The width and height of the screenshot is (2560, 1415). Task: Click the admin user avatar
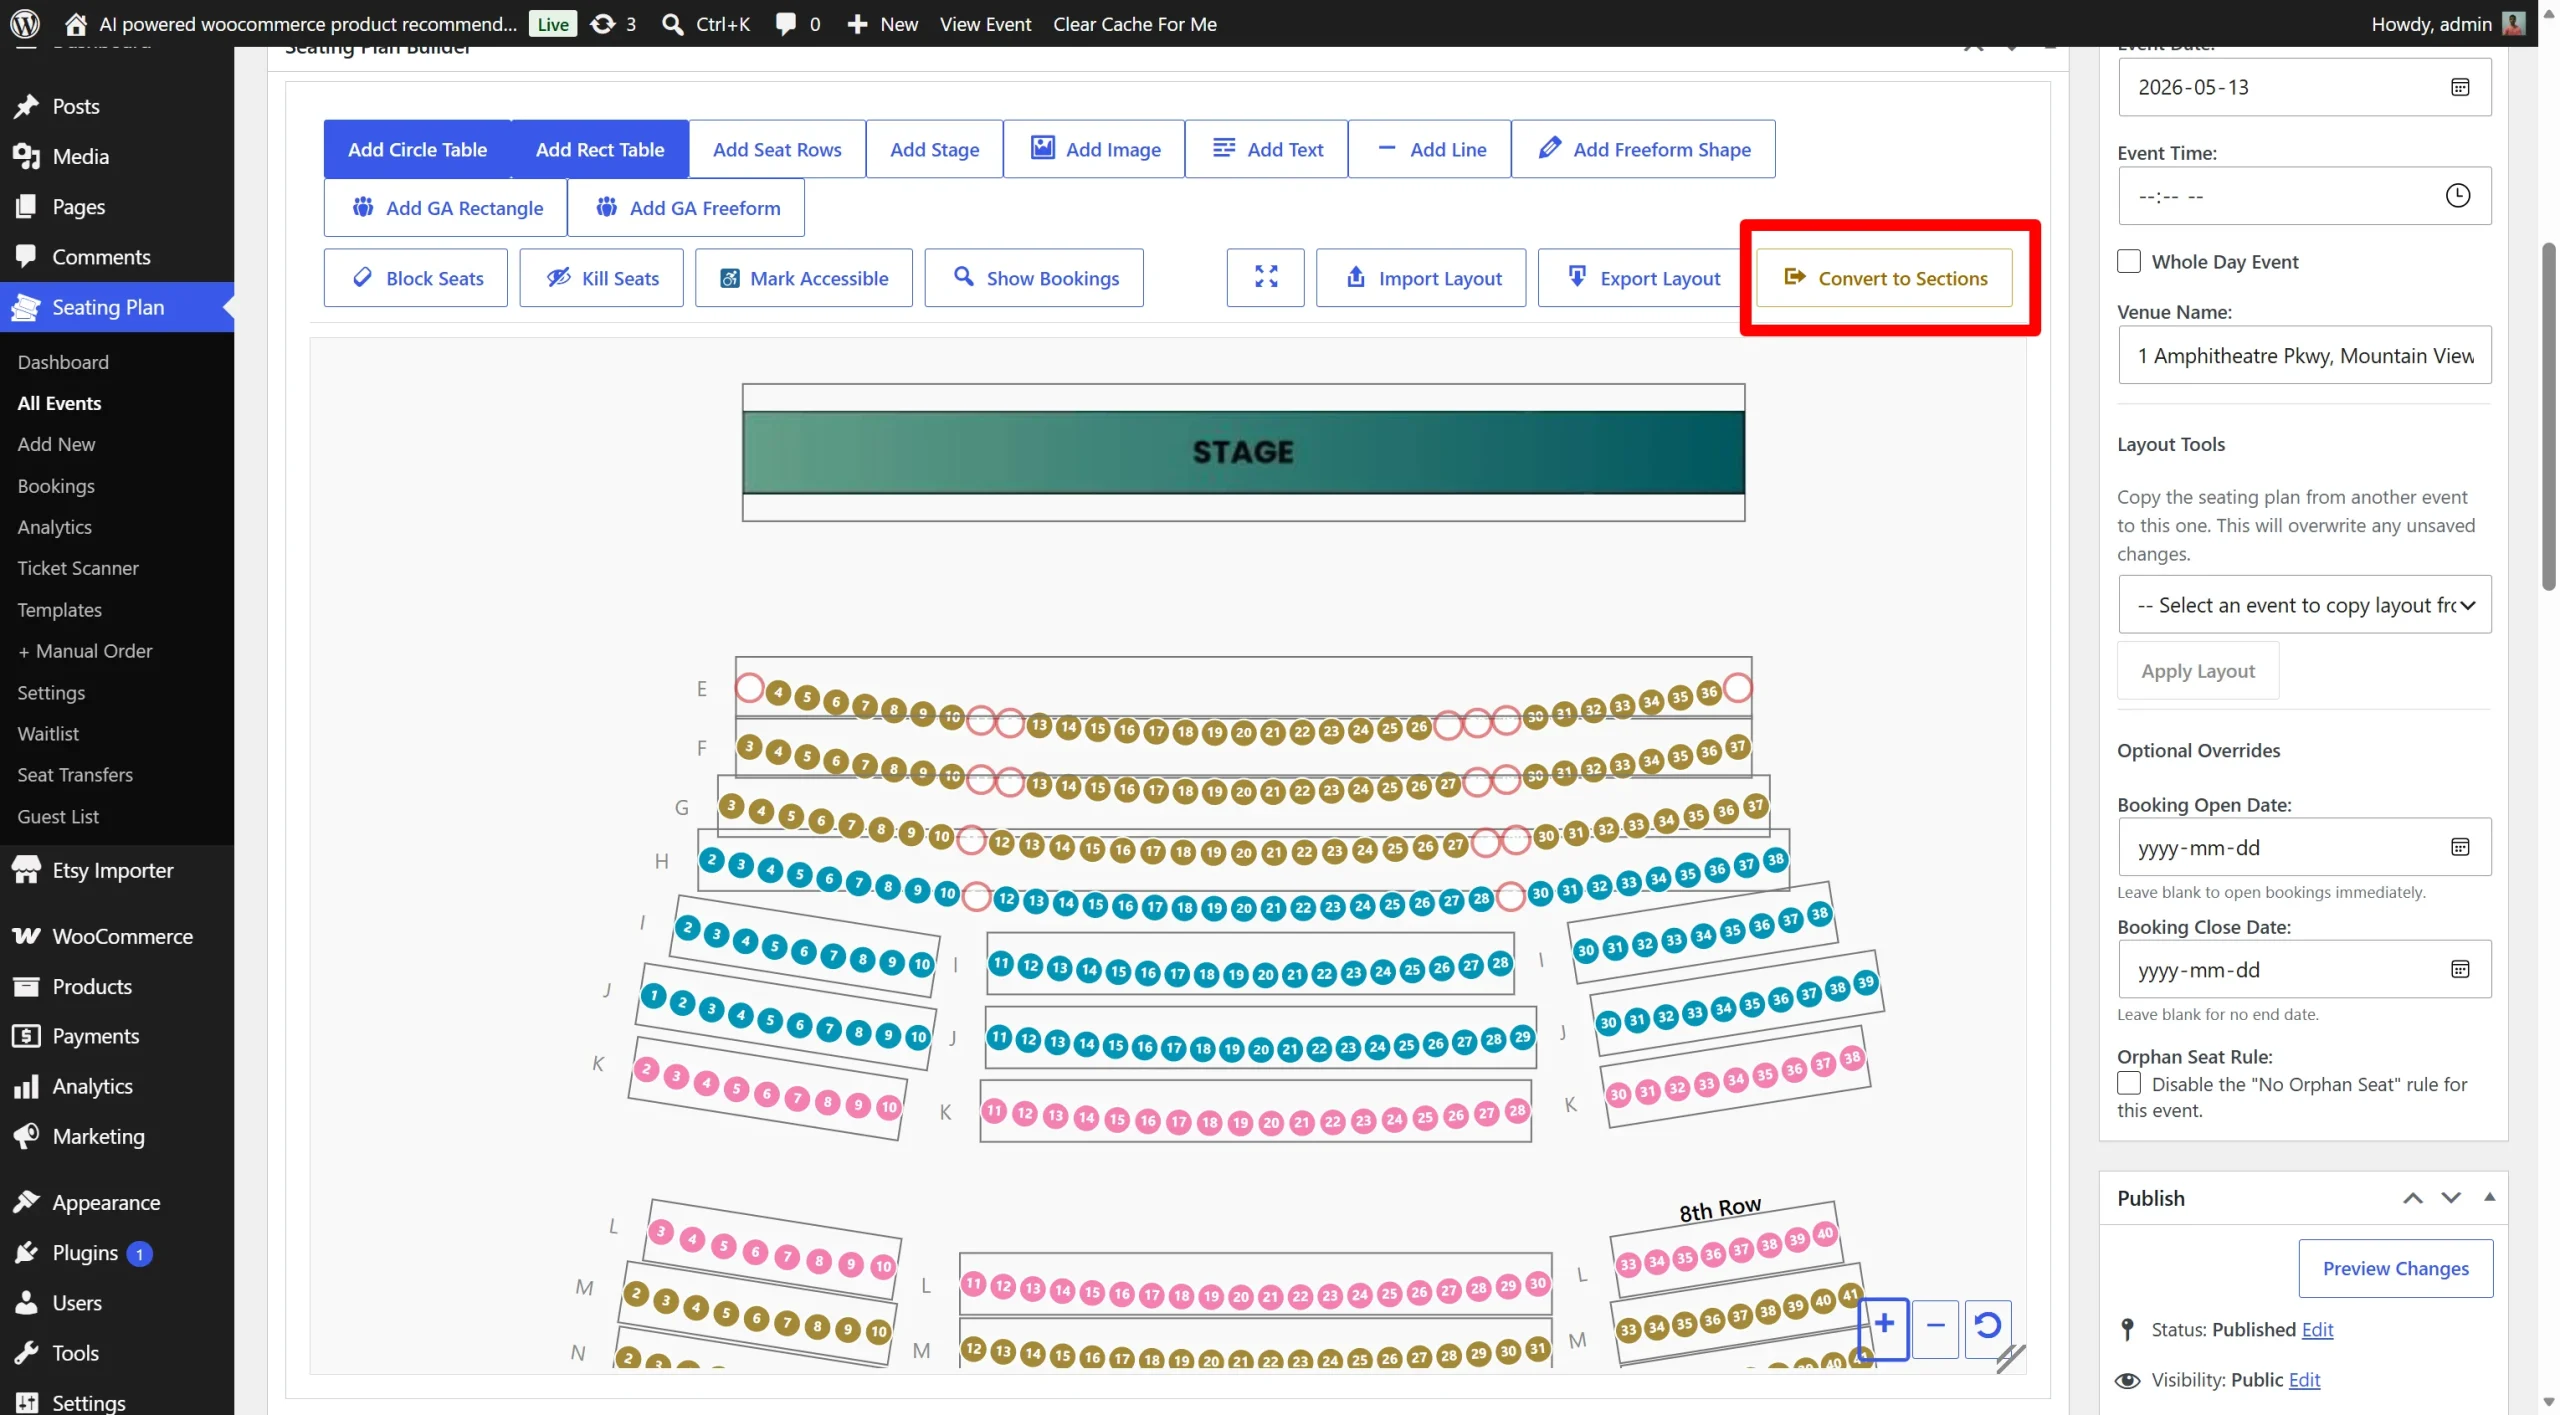point(2513,23)
